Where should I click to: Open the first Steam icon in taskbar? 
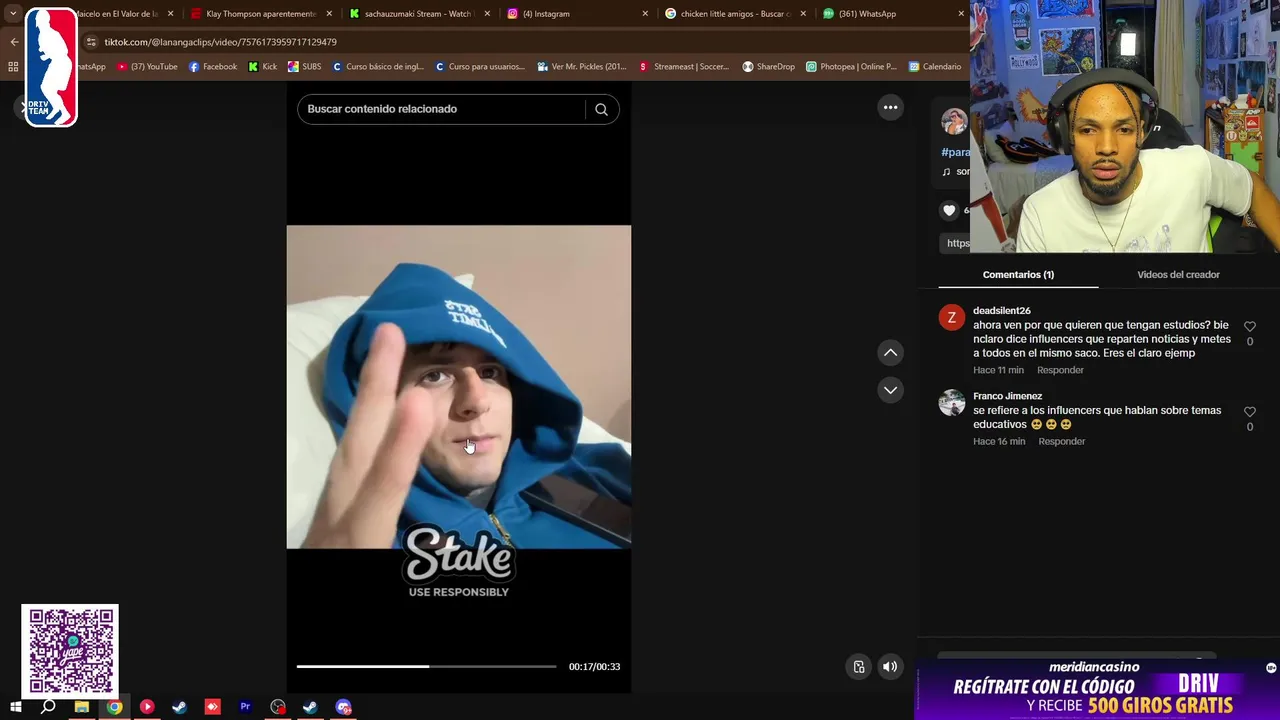click(x=180, y=707)
